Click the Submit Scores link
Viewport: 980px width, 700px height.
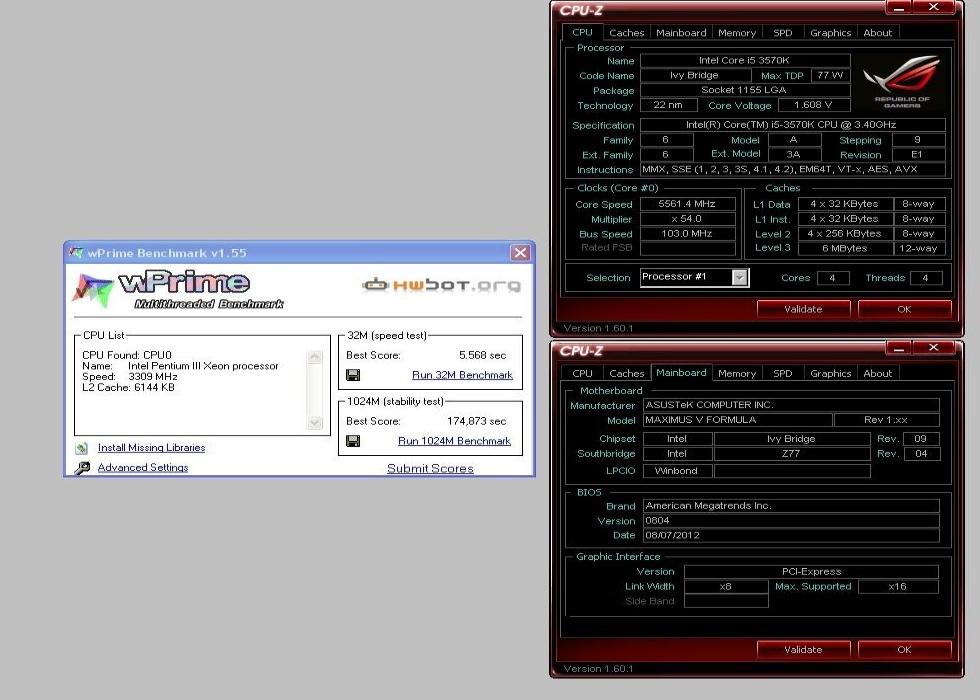430,468
